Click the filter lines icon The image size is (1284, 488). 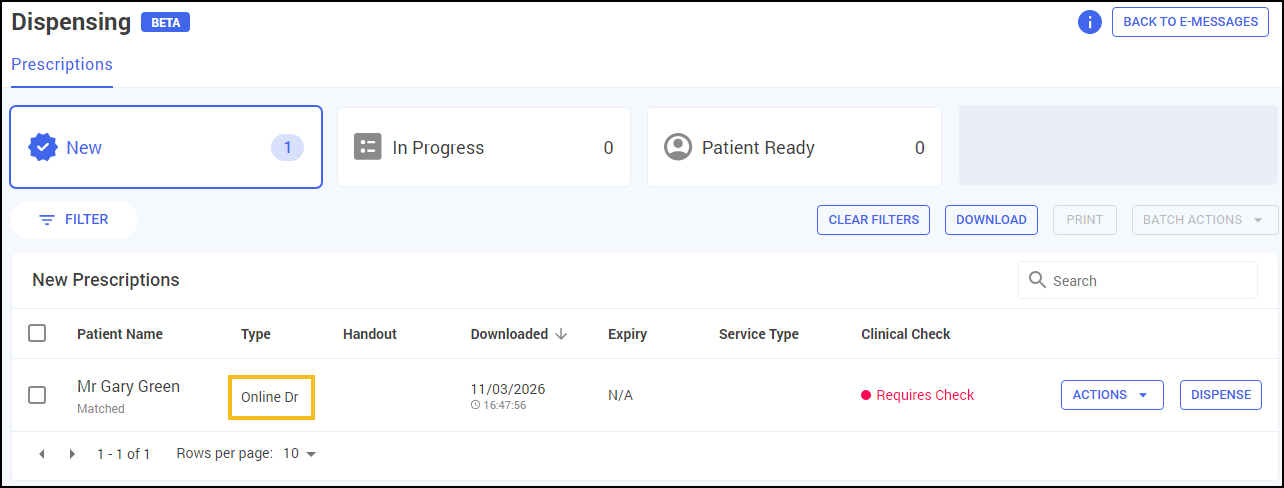pos(46,220)
